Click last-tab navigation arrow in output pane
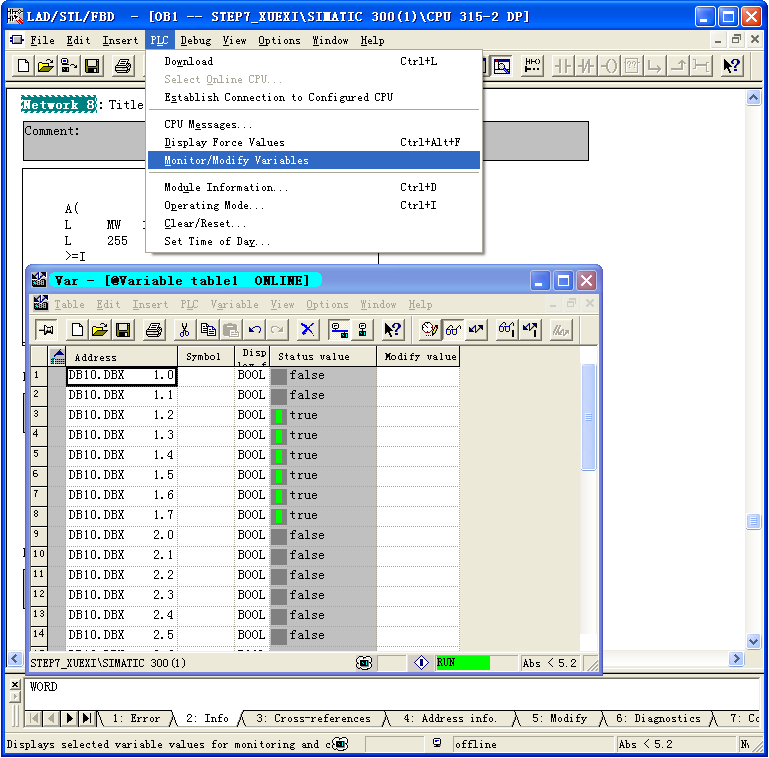The width and height of the screenshot is (769, 758). pos(87,718)
